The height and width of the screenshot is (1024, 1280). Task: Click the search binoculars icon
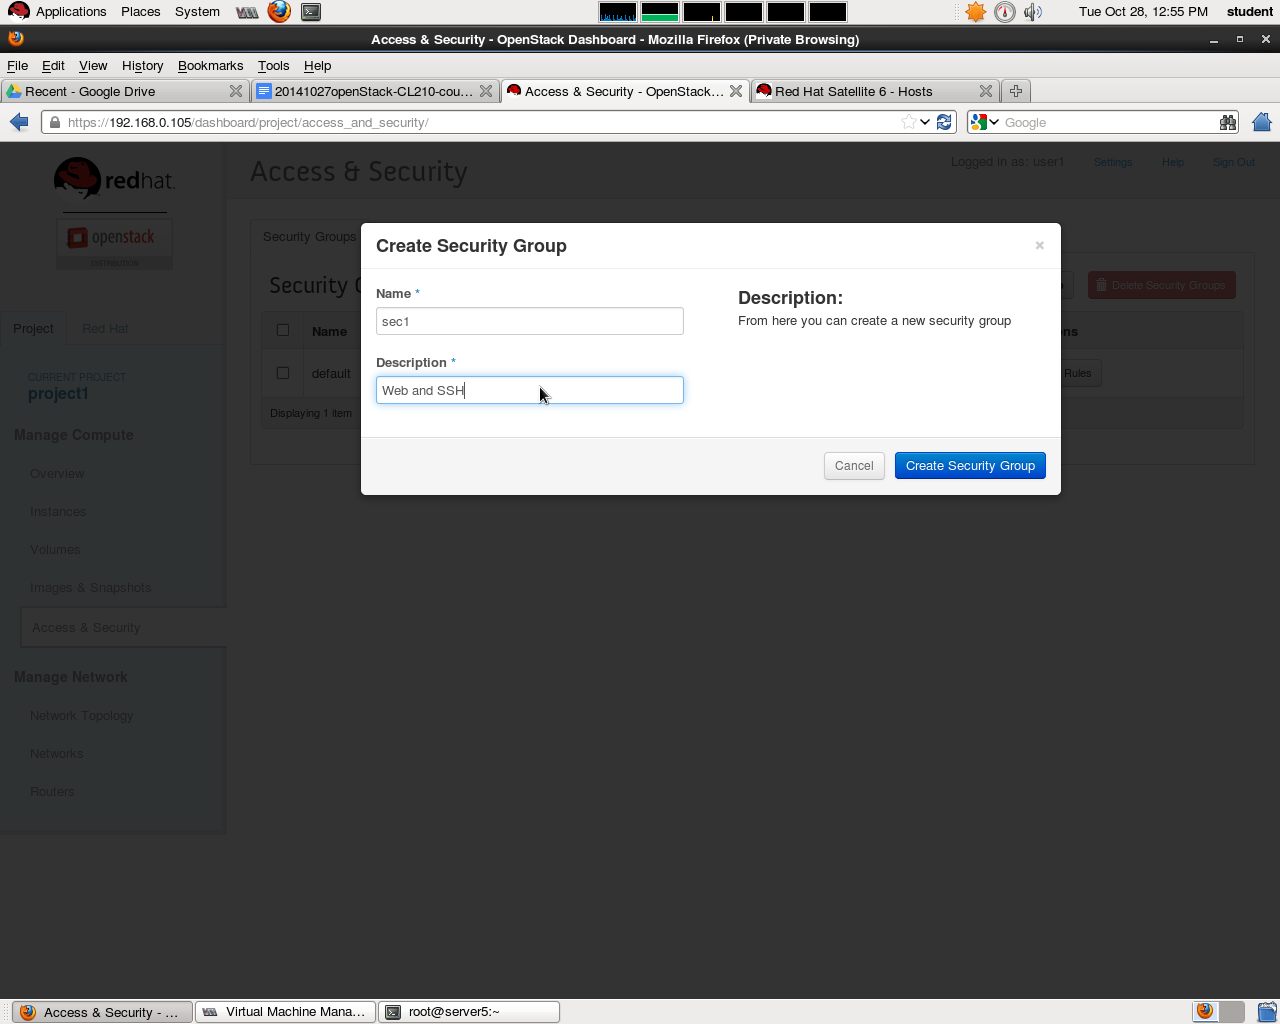(1228, 122)
